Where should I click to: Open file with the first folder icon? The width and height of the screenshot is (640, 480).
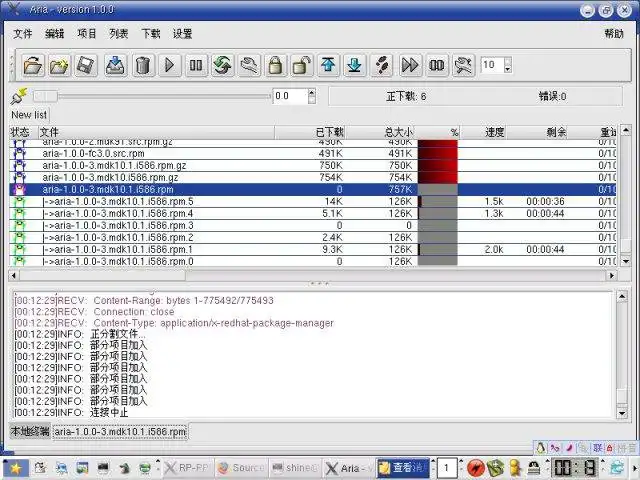pos(33,65)
